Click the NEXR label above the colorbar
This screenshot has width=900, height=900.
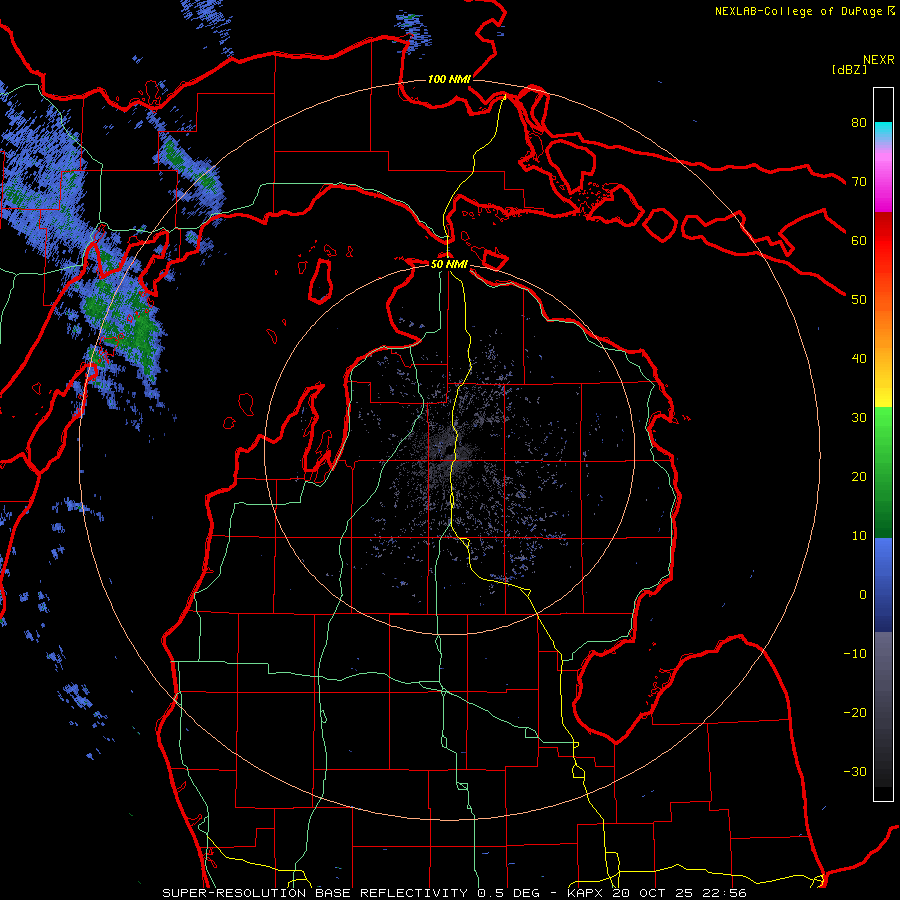(x=879, y=60)
